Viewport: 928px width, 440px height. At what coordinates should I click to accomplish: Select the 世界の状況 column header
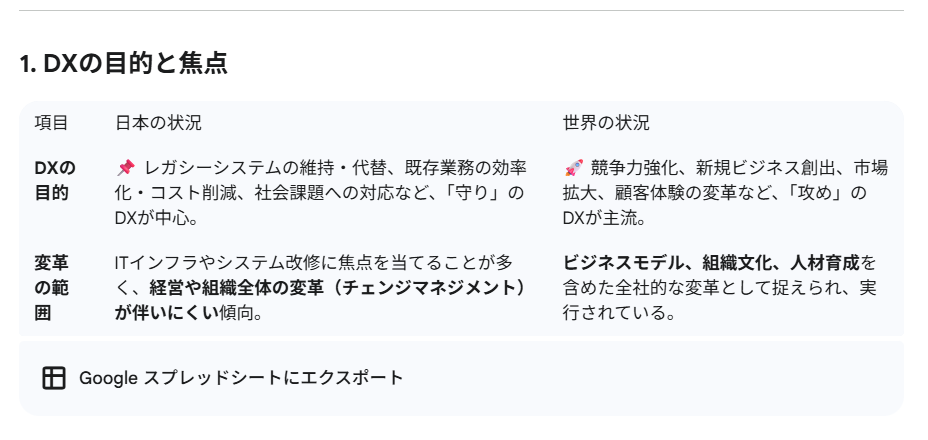(x=606, y=123)
